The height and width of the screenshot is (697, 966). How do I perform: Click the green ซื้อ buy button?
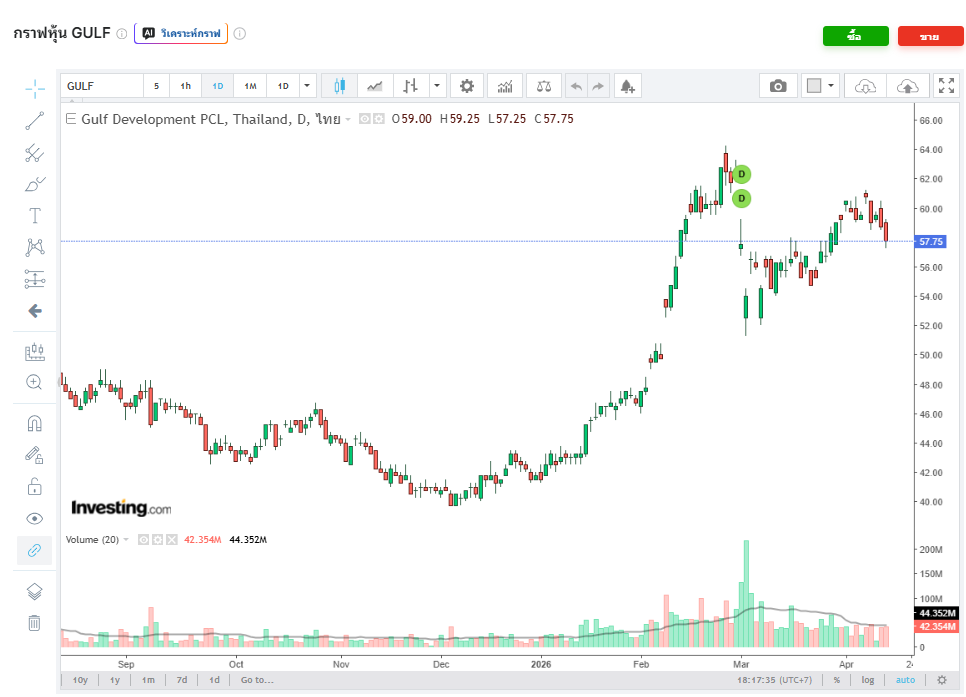[x=856, y=36]
